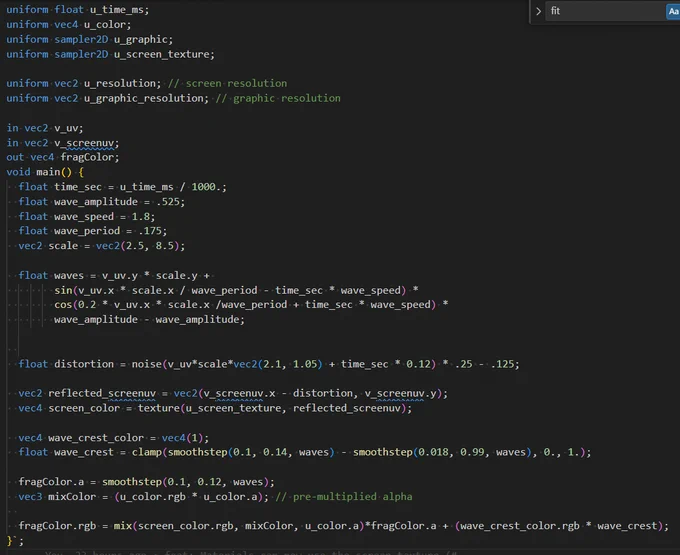The height and width of the screenshot is (555, 680).
Task: Click the texture function call
Action: 159,408
